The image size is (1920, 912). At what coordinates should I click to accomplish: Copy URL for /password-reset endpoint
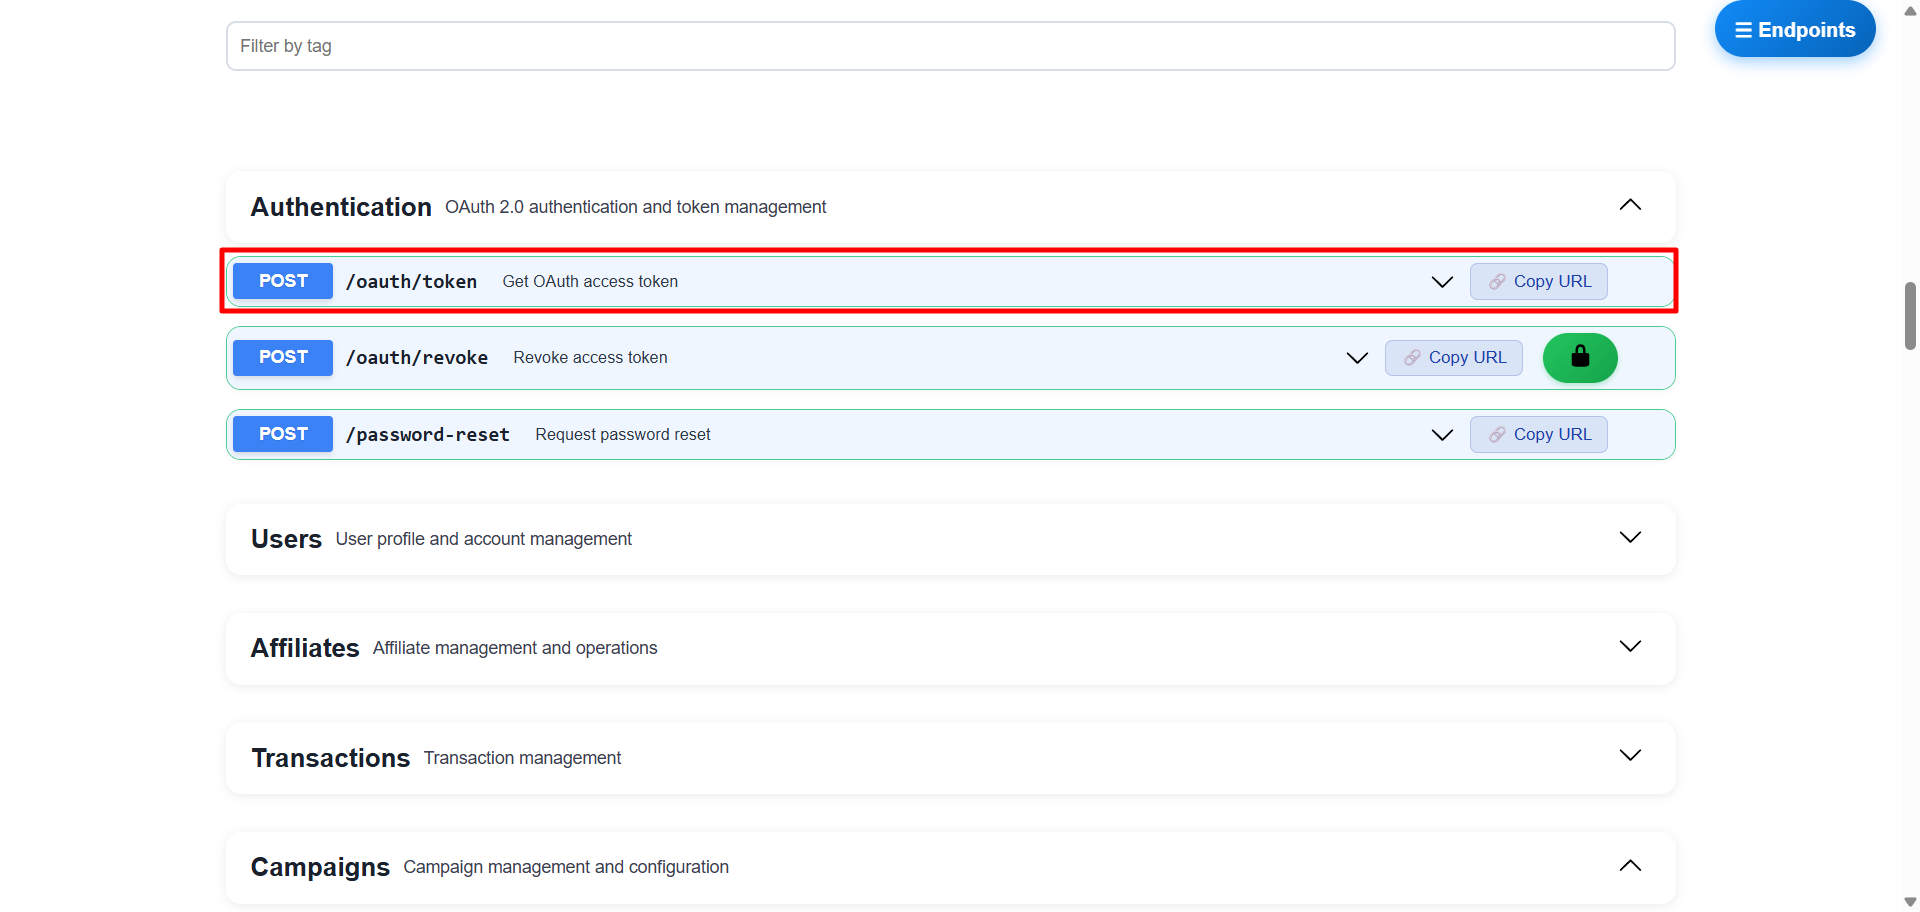pos(1538,435)
